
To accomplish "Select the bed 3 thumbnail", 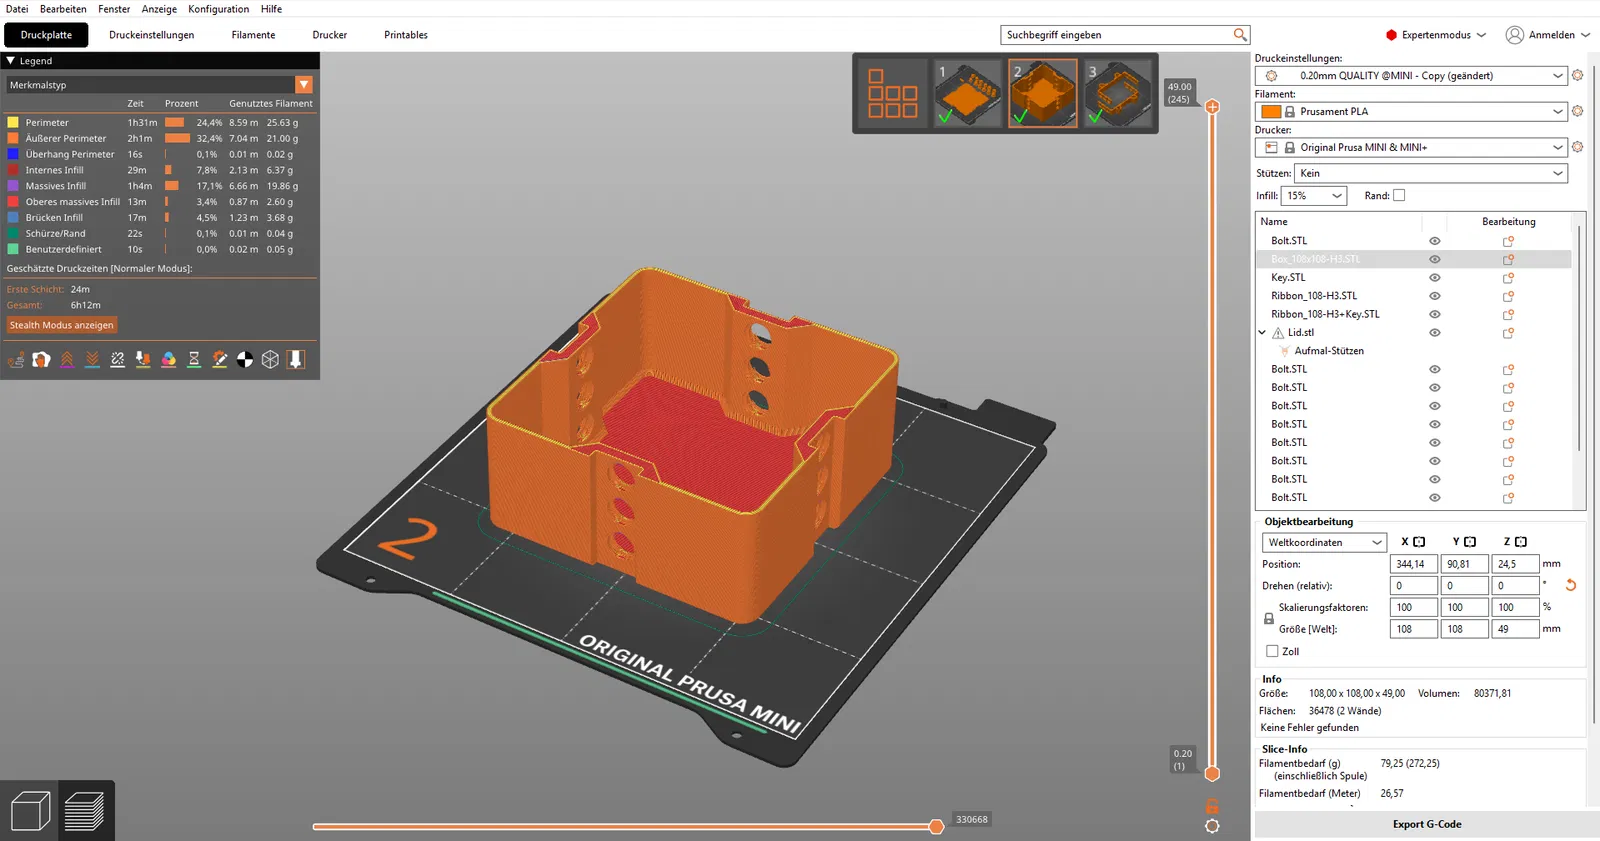I will click(x=1117, y=93).
